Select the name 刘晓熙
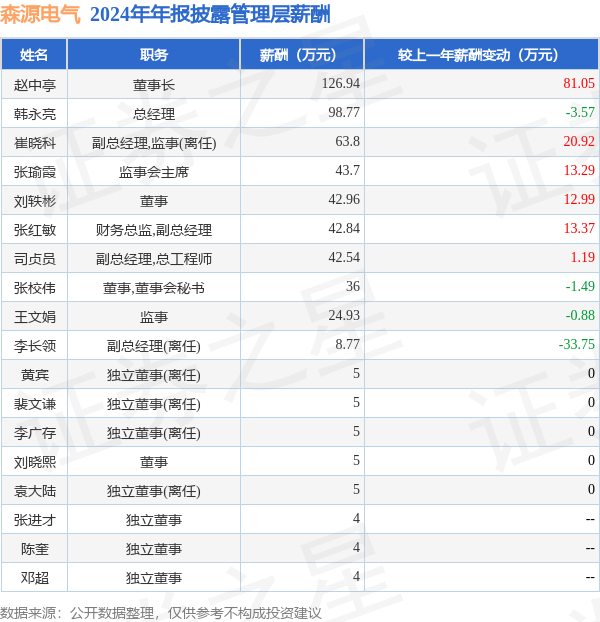 pyautogui.click(x=35, y=461)
